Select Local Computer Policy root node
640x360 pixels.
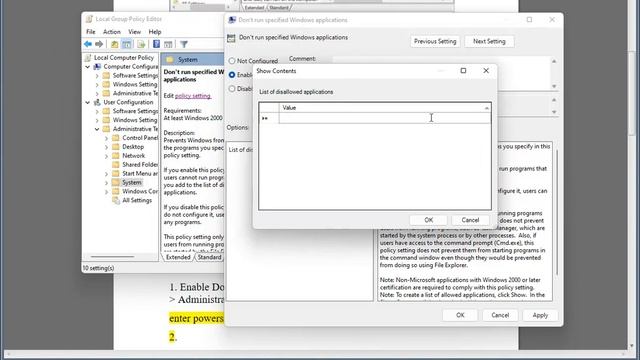click(x=124, y=58)
